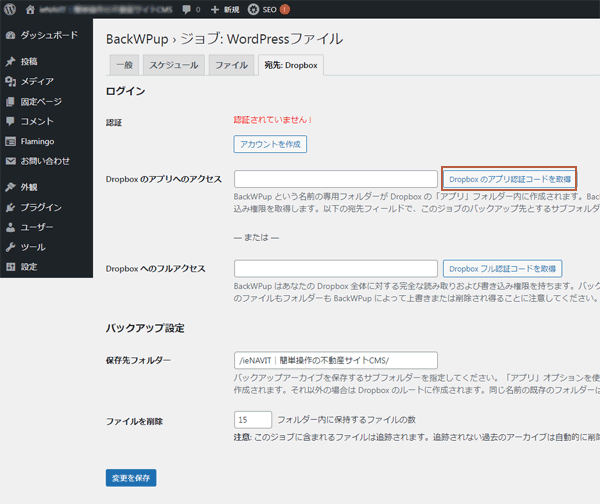Click the — または — separator text
This screenshot has width=600, height=504.
(256, 238)
